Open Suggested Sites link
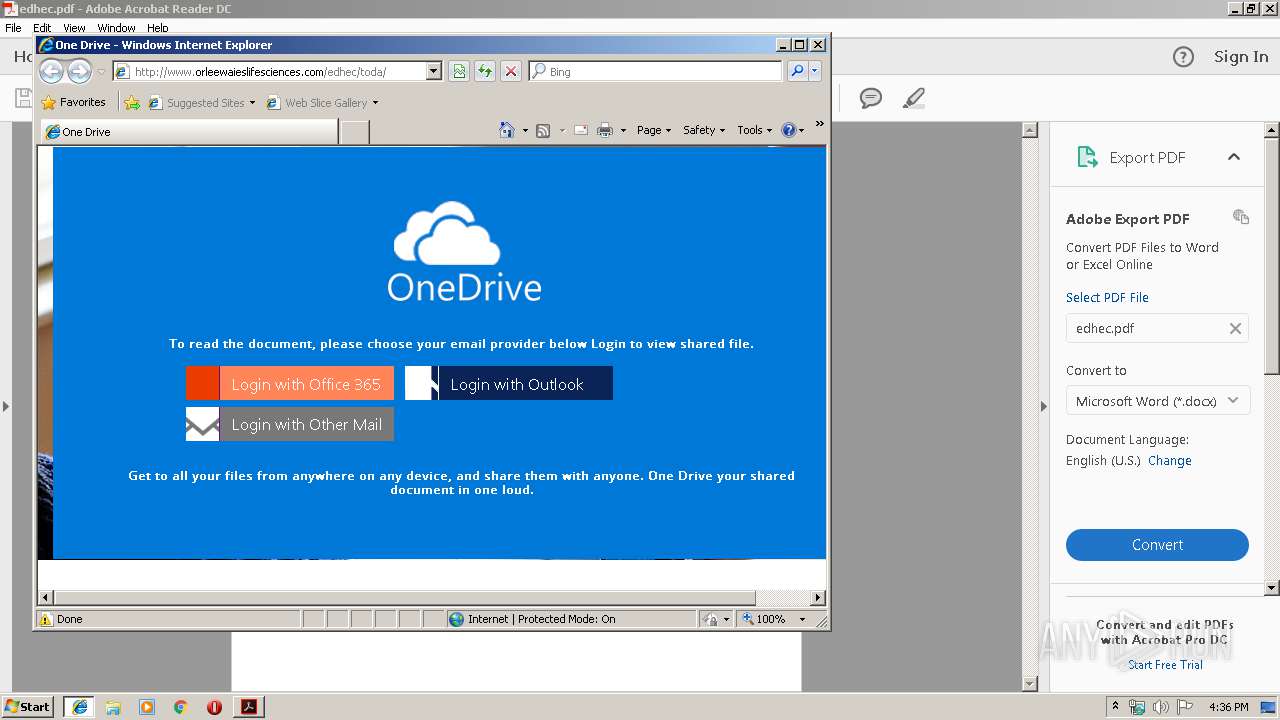This screenshot has height=720, width=1280. coord(201,102)
